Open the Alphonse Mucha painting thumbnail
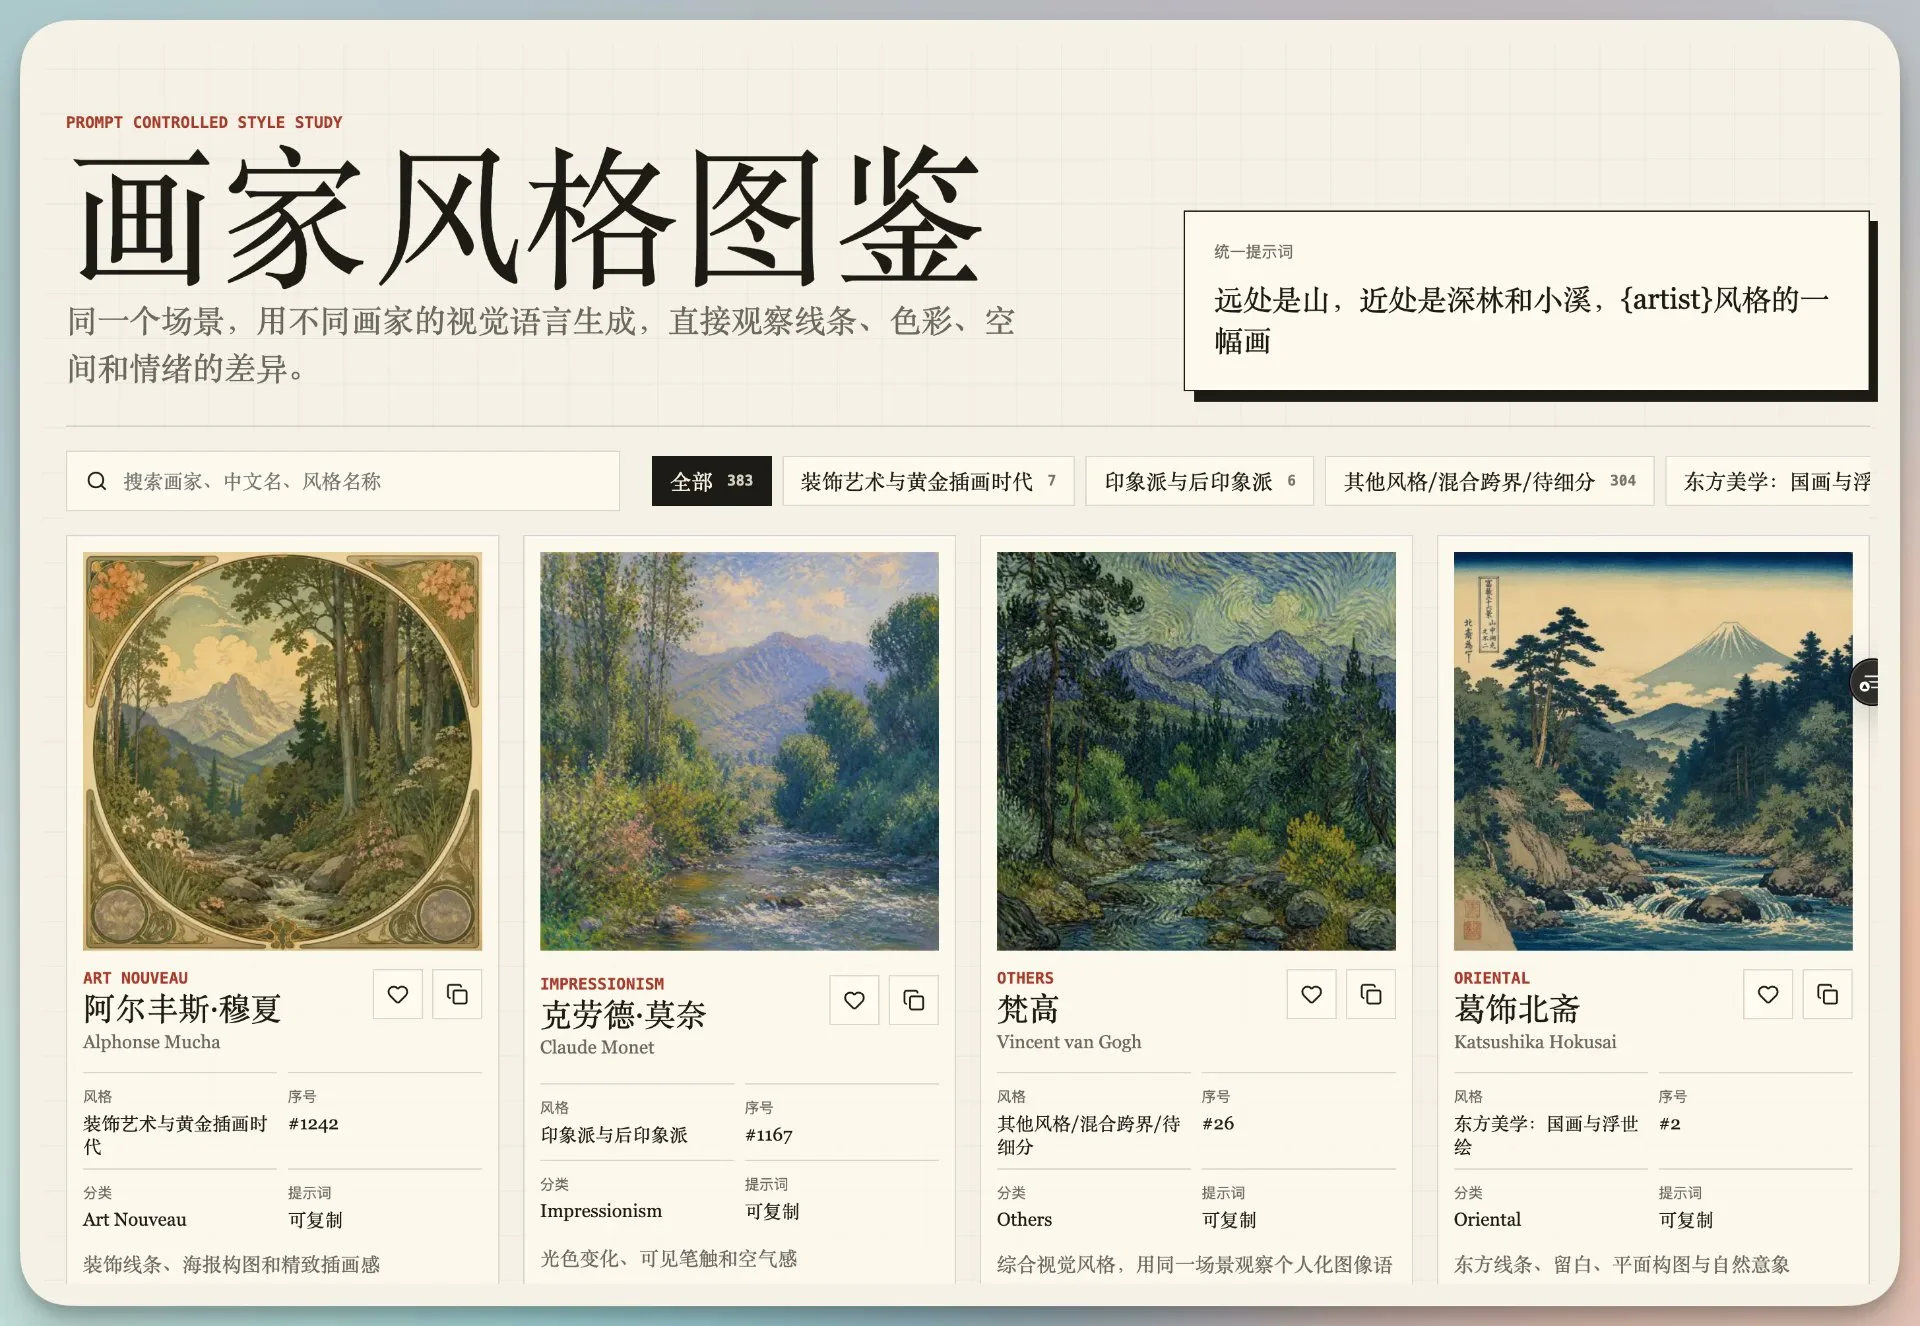 tap(283, 751)
